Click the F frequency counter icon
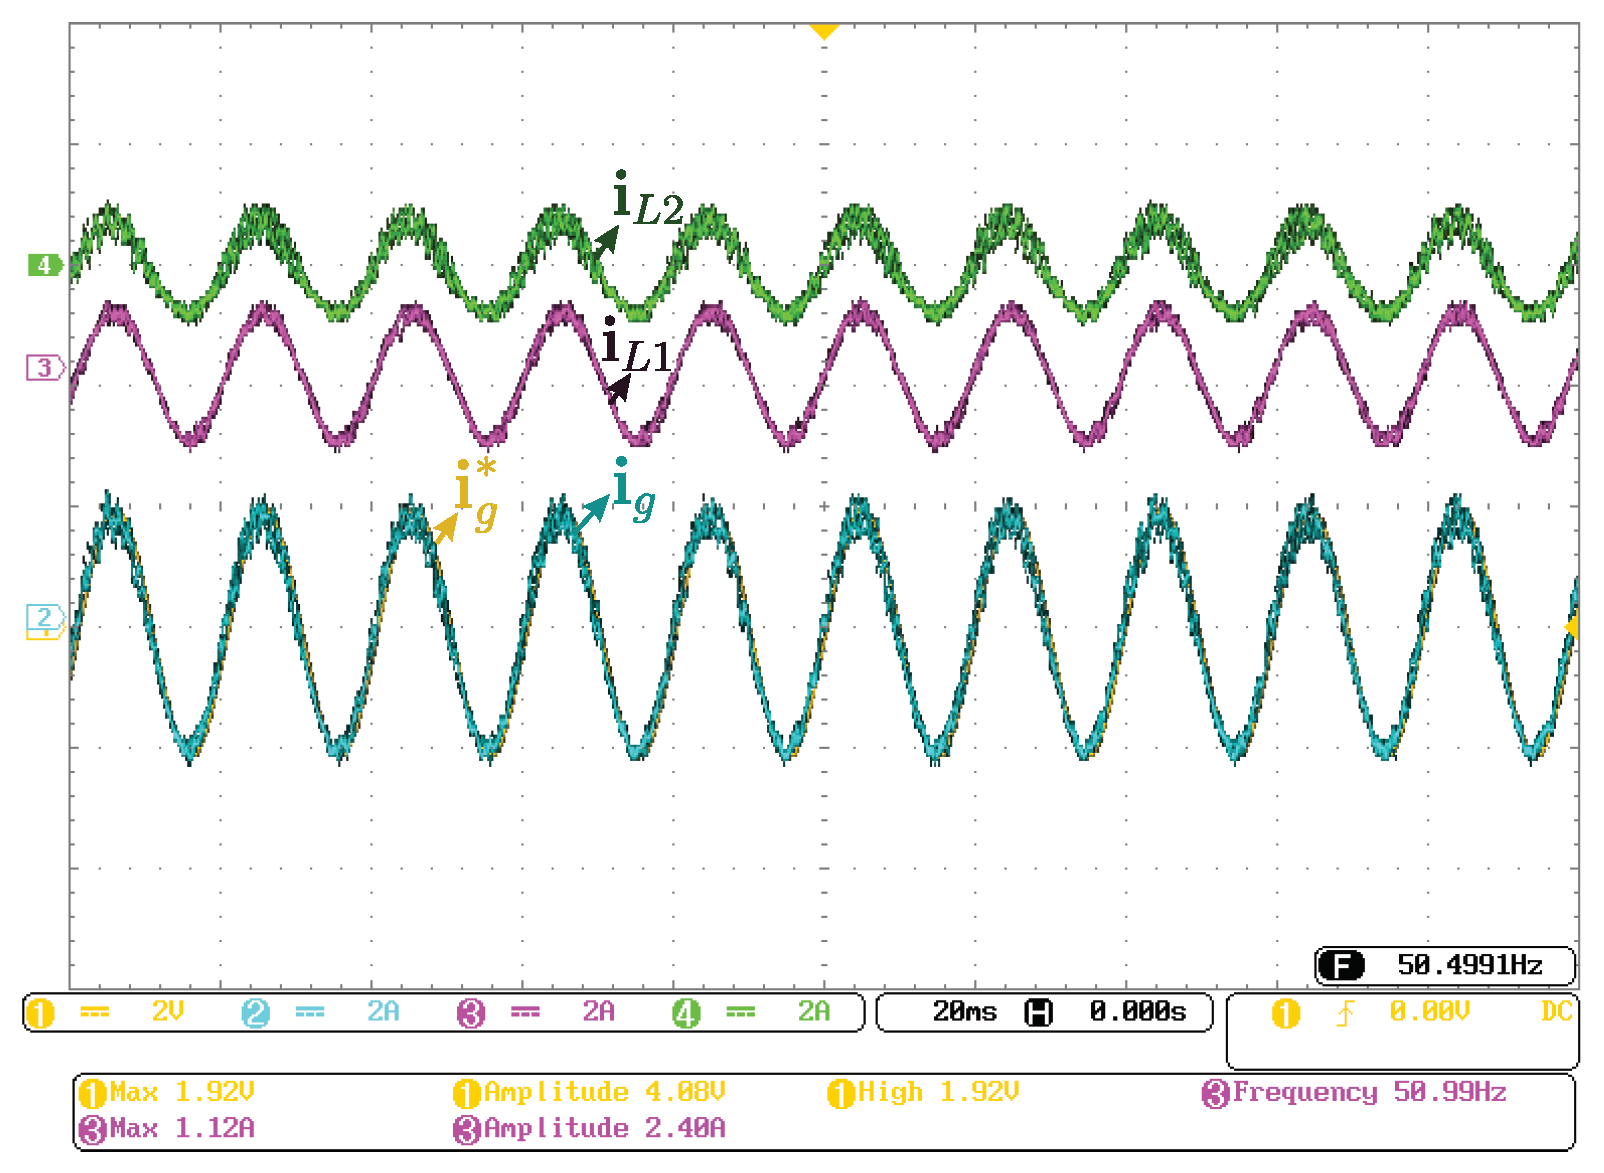The image size is (1604, 1173). (1340, 966)
